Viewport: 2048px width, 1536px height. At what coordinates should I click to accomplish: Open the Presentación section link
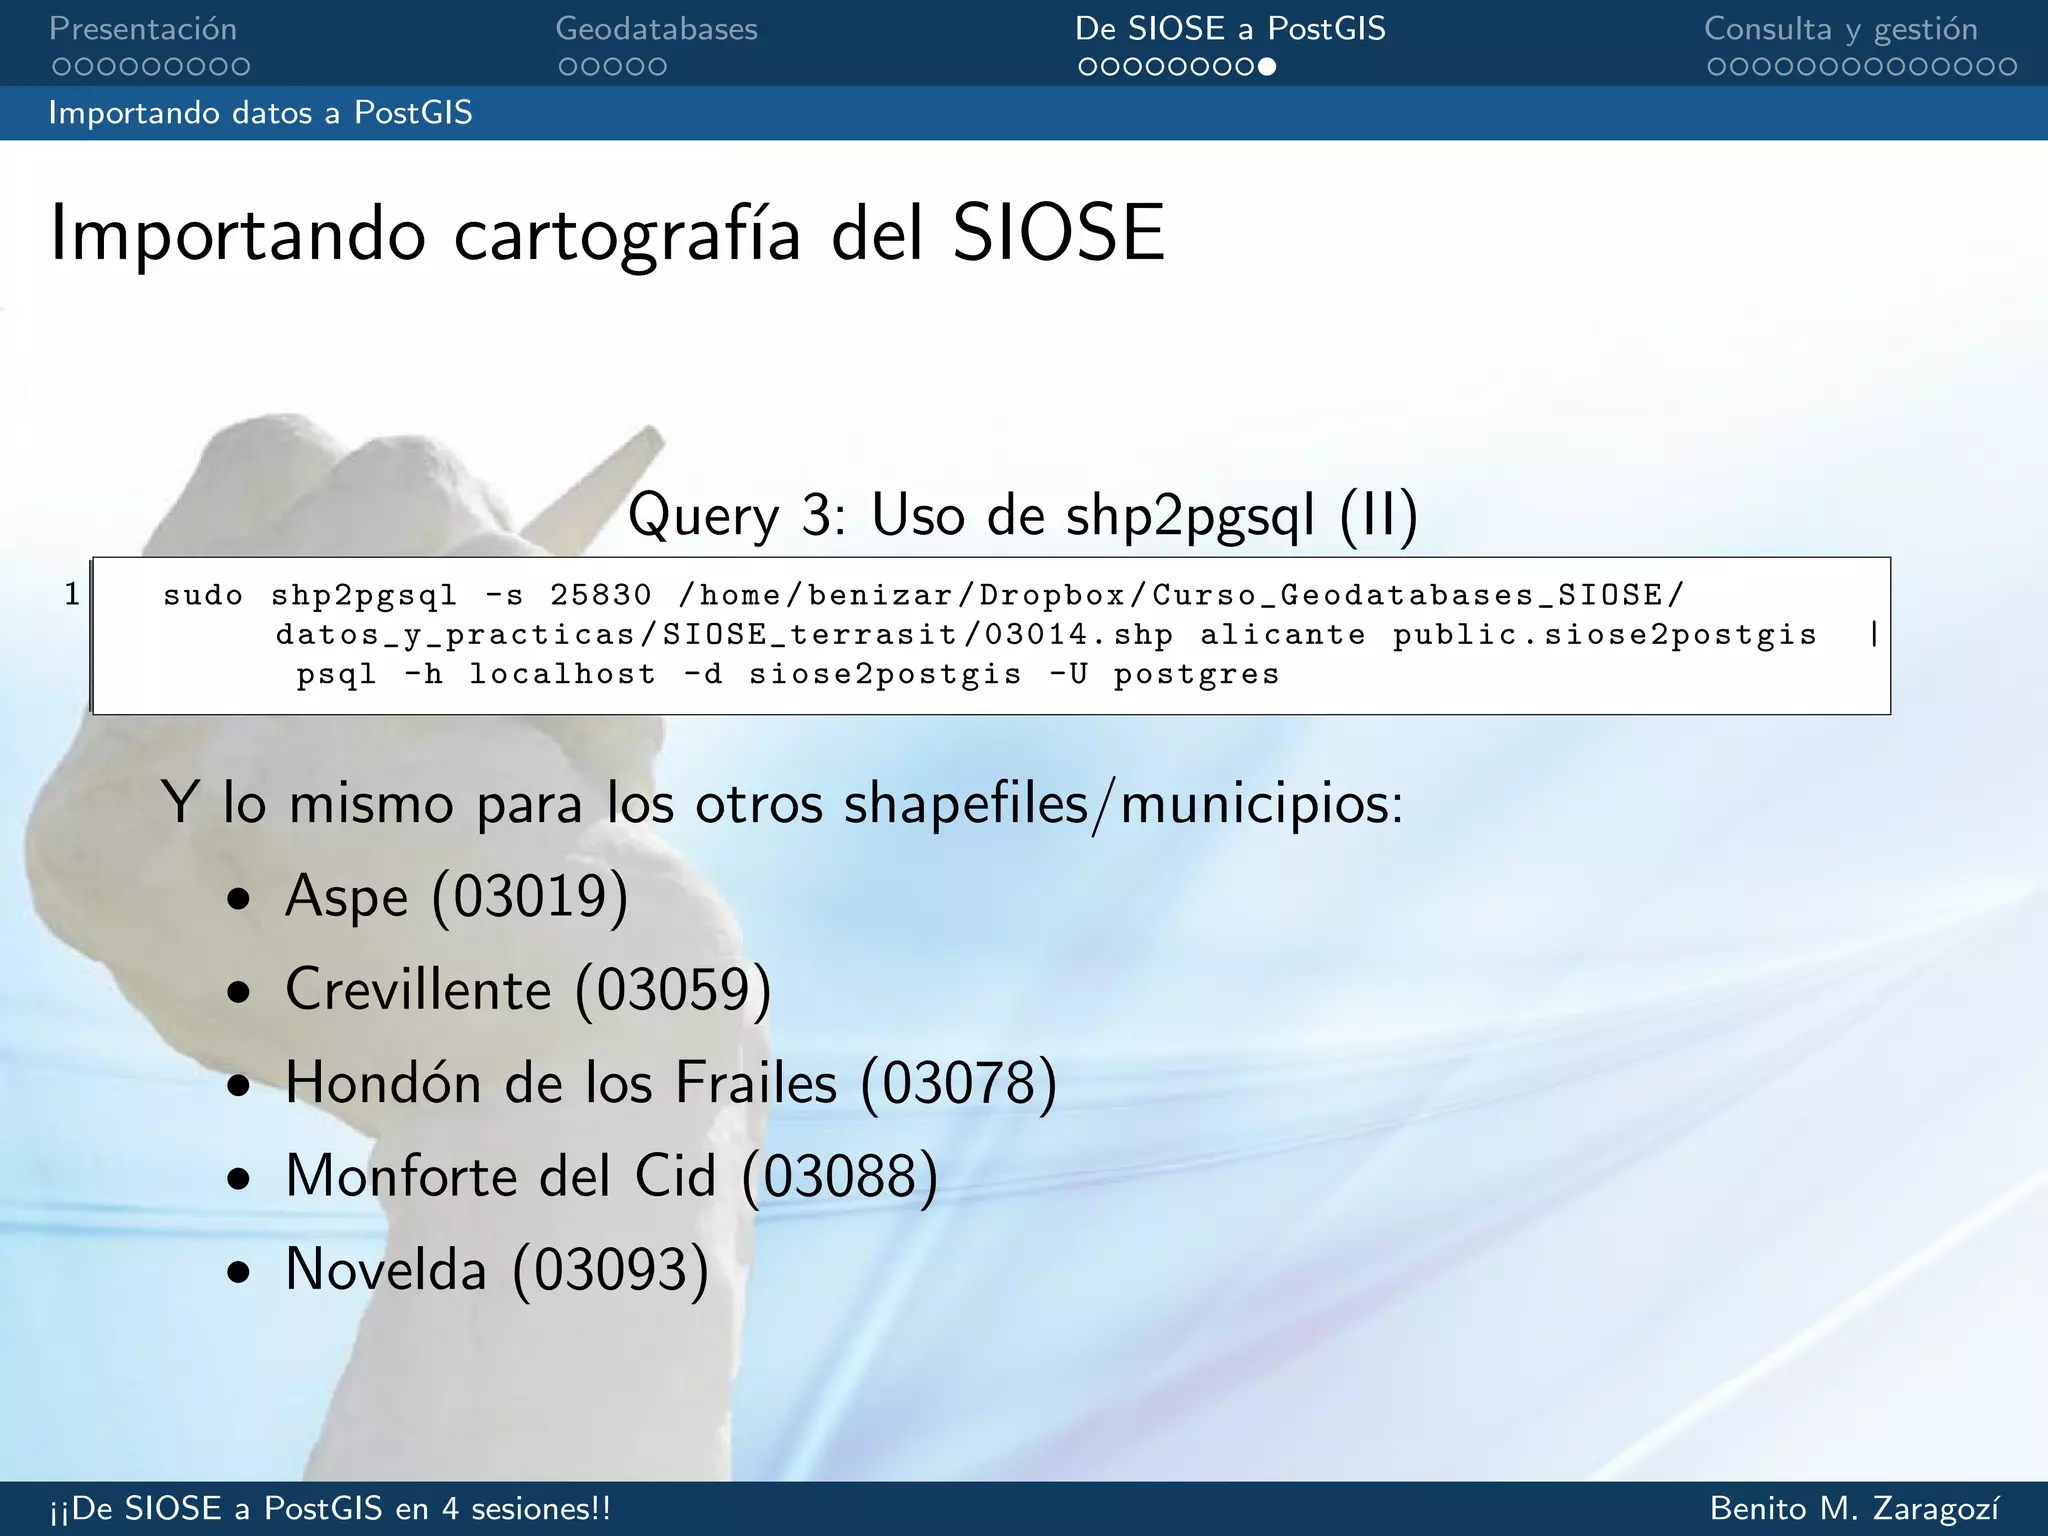pyautogui.click(x=143, y=29)
